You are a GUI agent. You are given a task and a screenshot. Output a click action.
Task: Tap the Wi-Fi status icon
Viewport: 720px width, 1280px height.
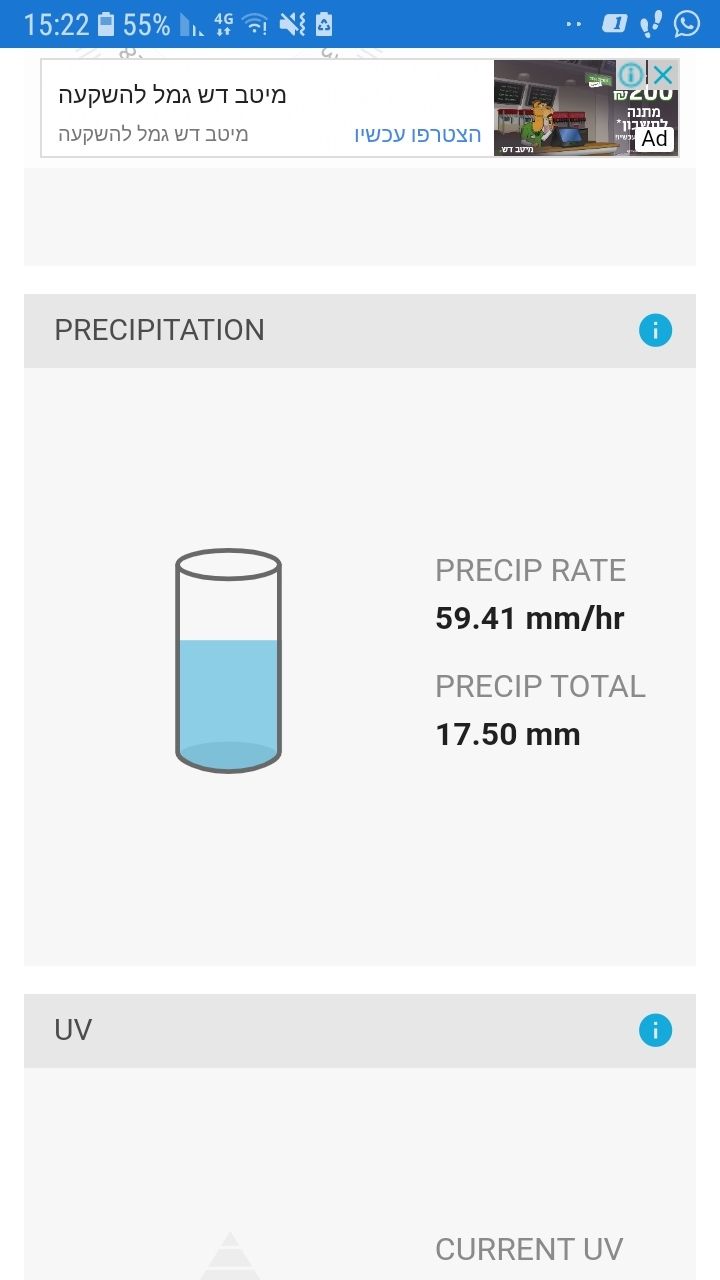point(255,24)
